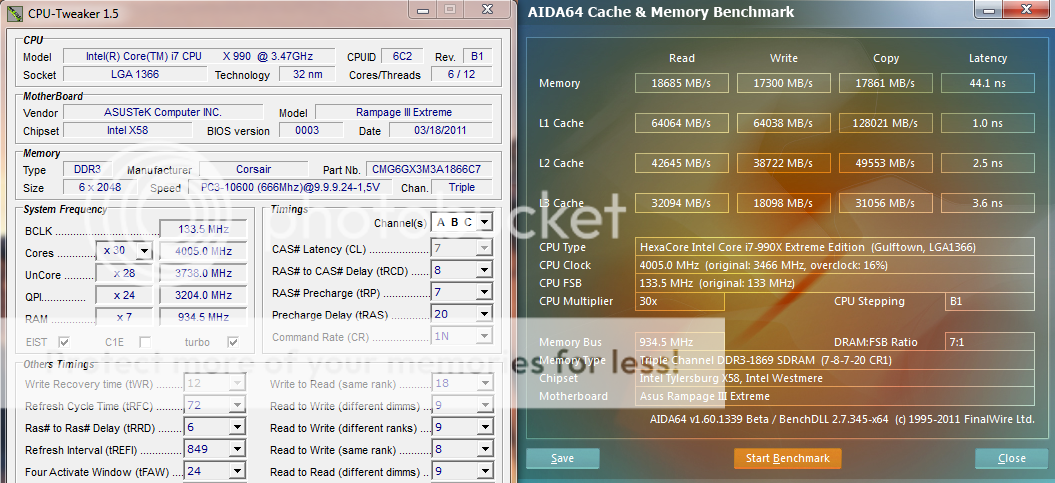Click the BIOS Date 03/18/2011 field
Viewport: 1055px width, 483px height.
point(441,131)
